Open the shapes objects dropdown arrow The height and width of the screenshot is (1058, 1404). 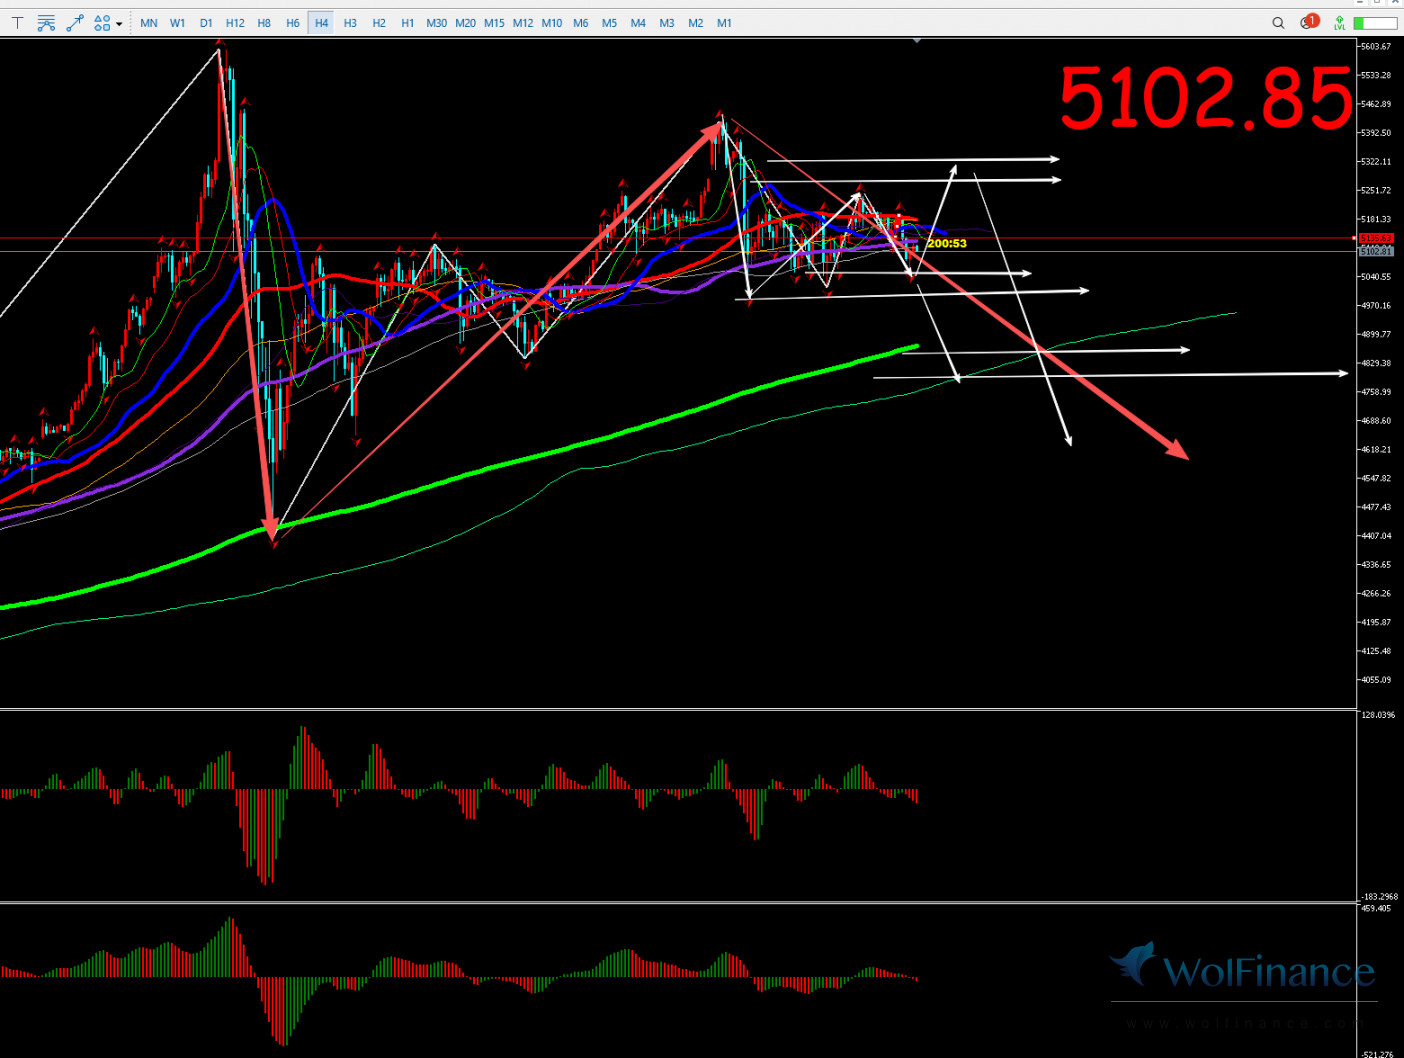coord(119,23)
